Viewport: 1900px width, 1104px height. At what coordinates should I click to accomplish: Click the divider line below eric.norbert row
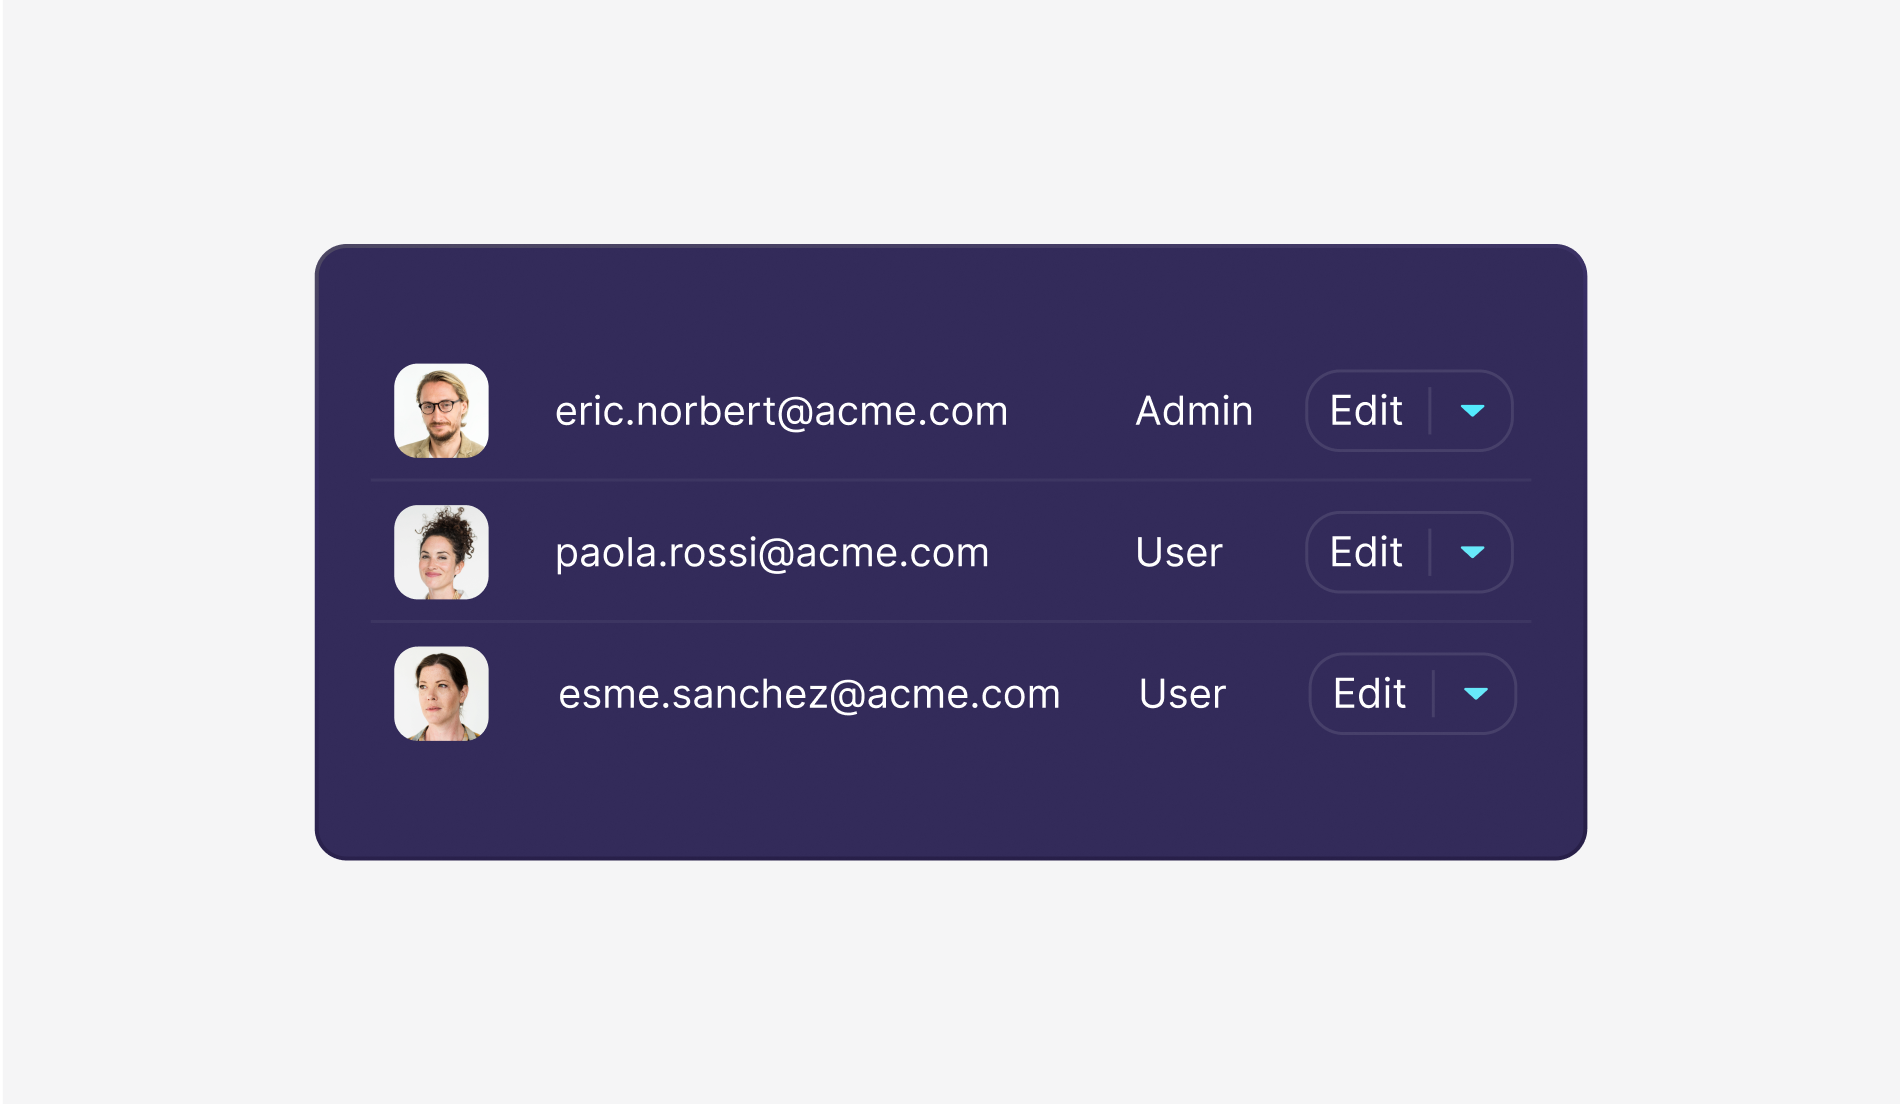950,480
